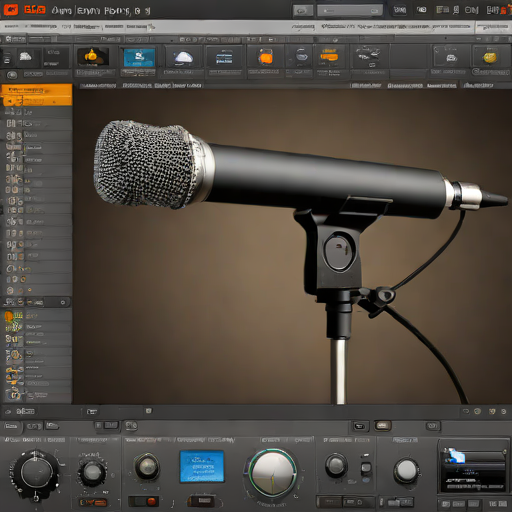Open the mini display panel with blue icon at bottom right
The image size is (512, 512).
[473, 466]
